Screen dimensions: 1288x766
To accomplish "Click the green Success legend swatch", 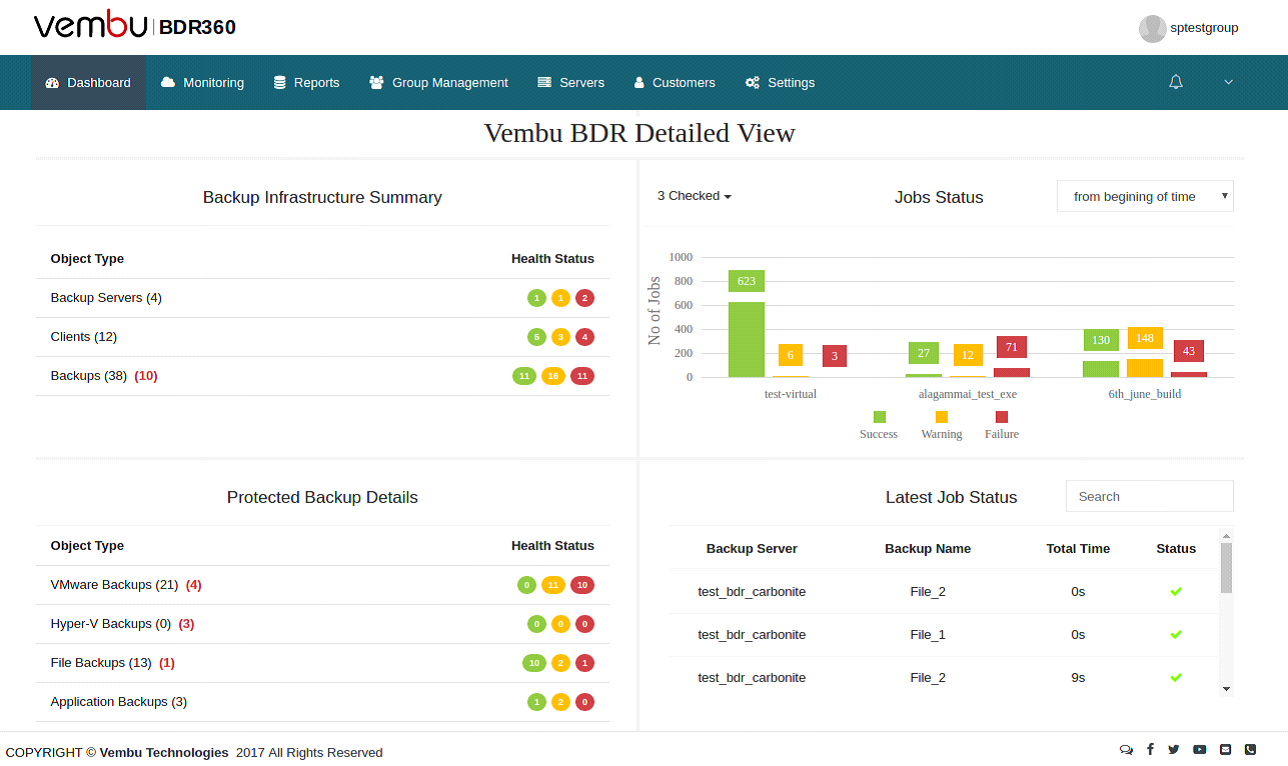I will [879, 417].
